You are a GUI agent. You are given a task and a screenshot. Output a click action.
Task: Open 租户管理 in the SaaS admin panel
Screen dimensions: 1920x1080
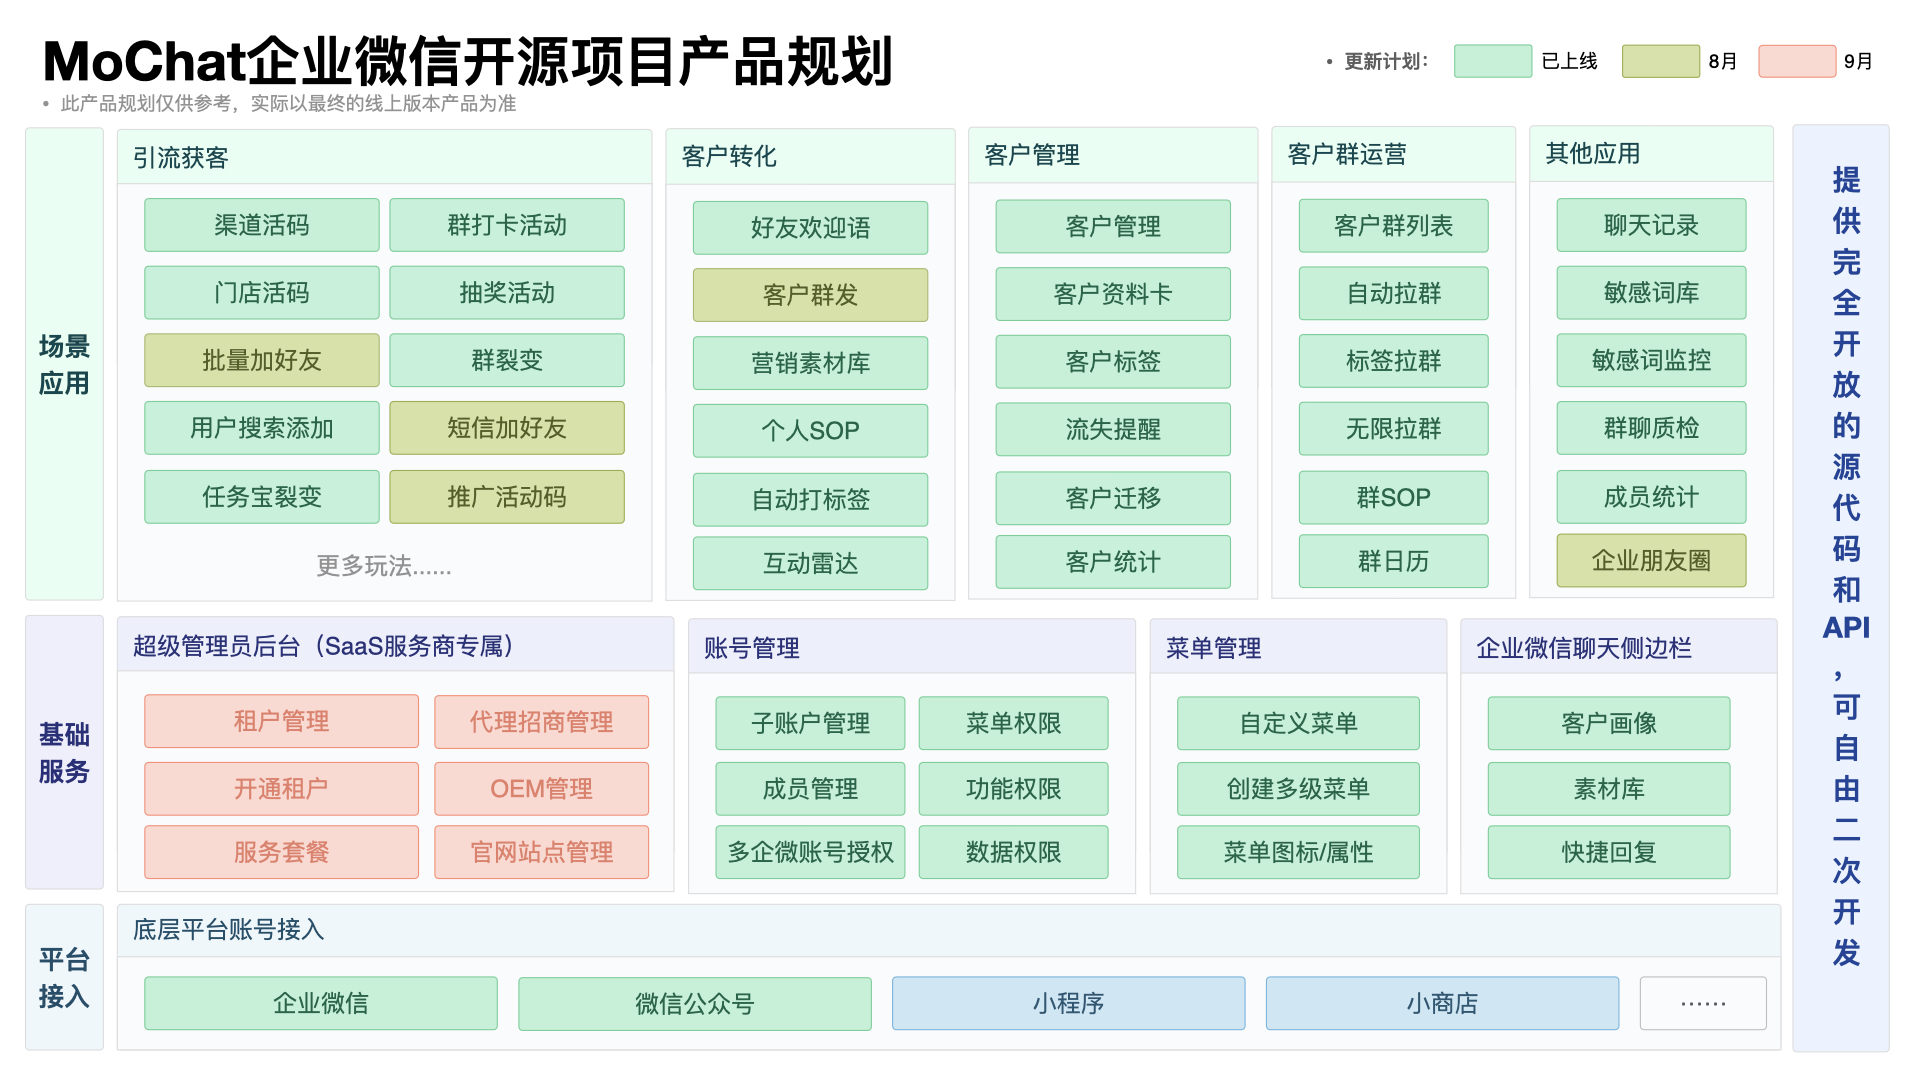point(281,721)
